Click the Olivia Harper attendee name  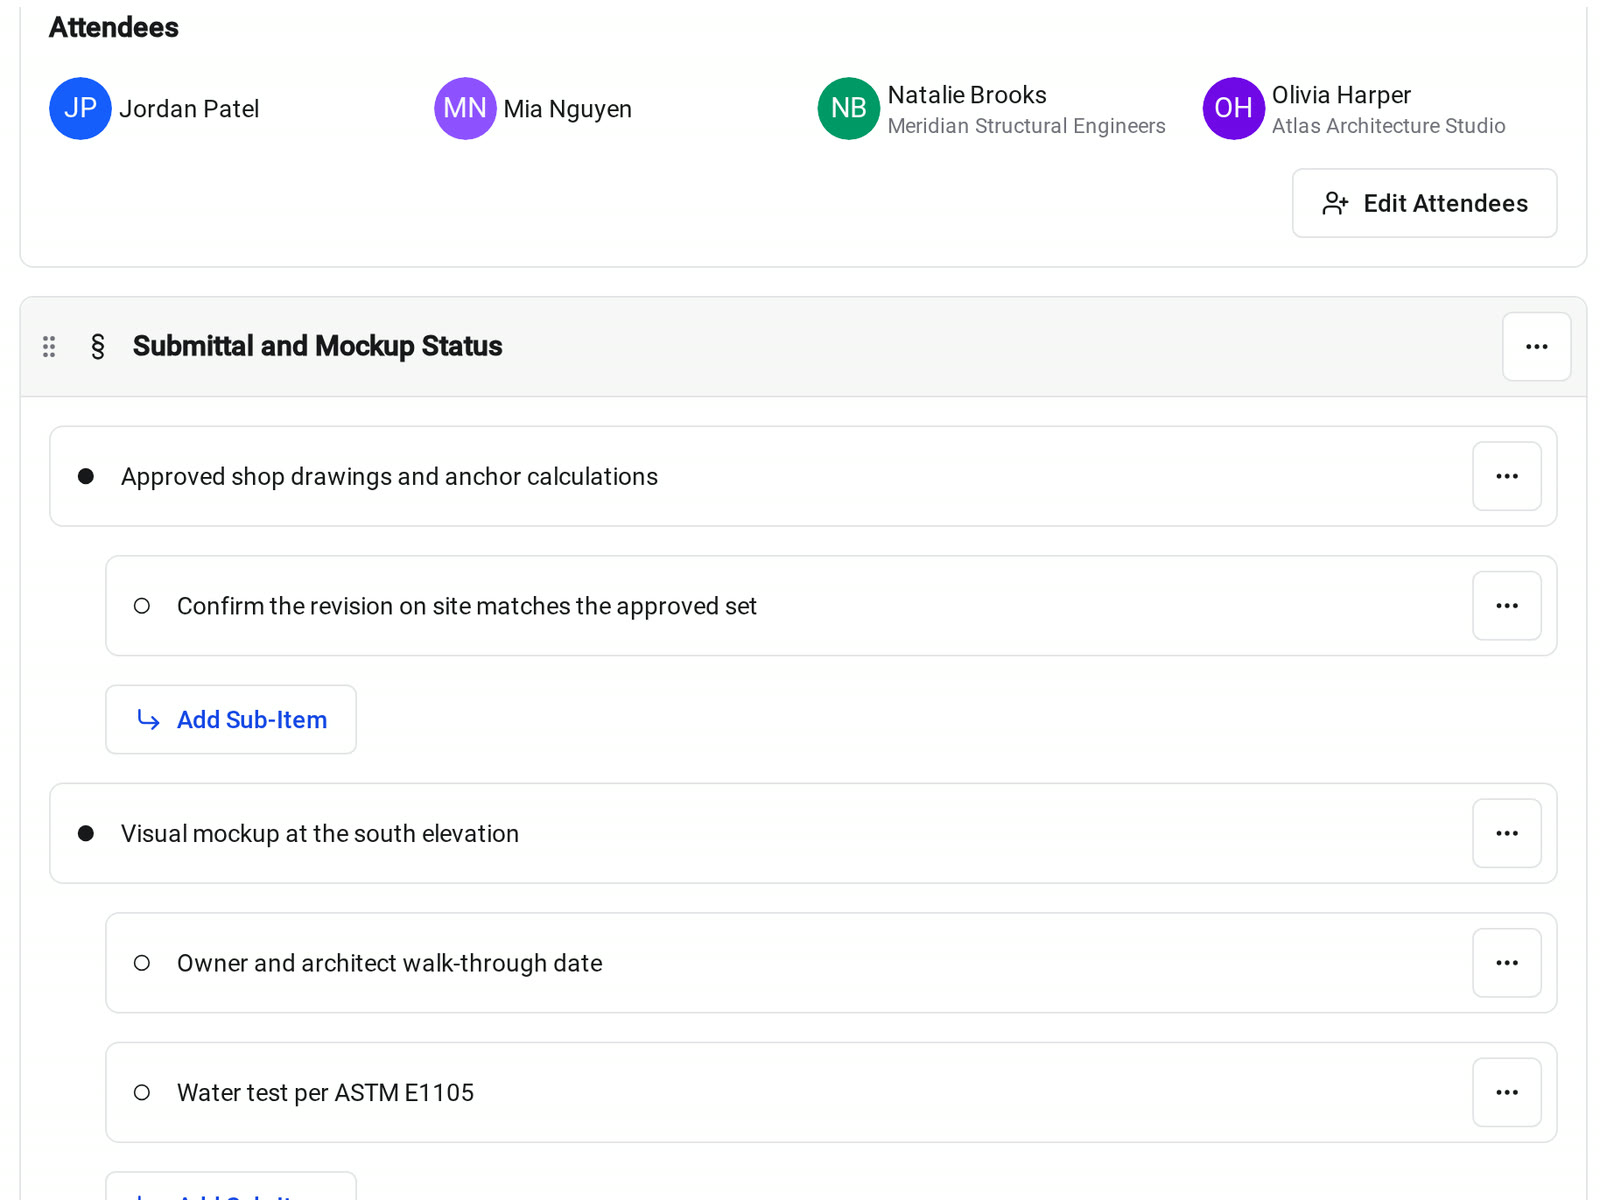pos(1341,95)
